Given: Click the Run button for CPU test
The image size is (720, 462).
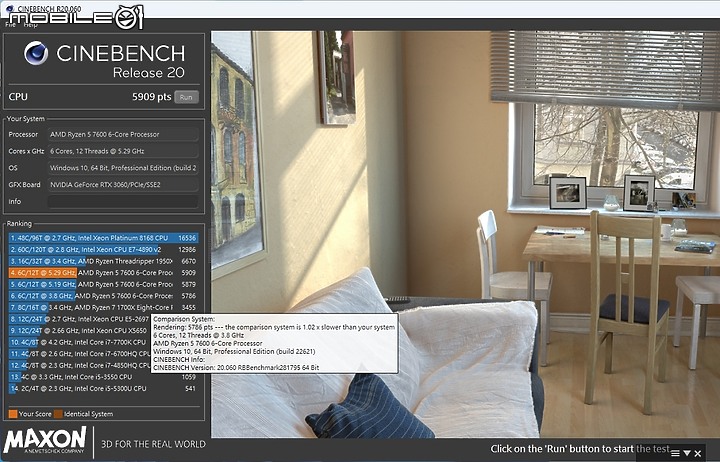Looking at the screenshot, I should pos(186,97).
